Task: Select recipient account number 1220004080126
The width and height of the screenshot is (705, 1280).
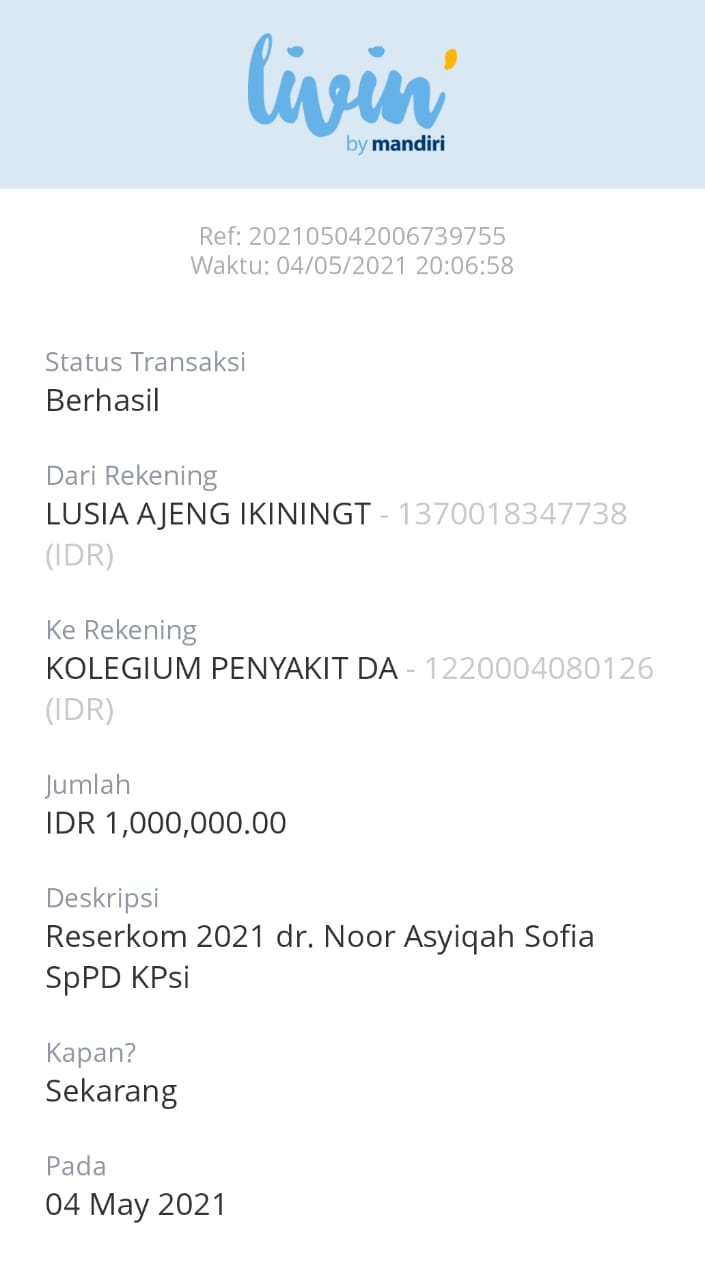Action: (539, 669)
